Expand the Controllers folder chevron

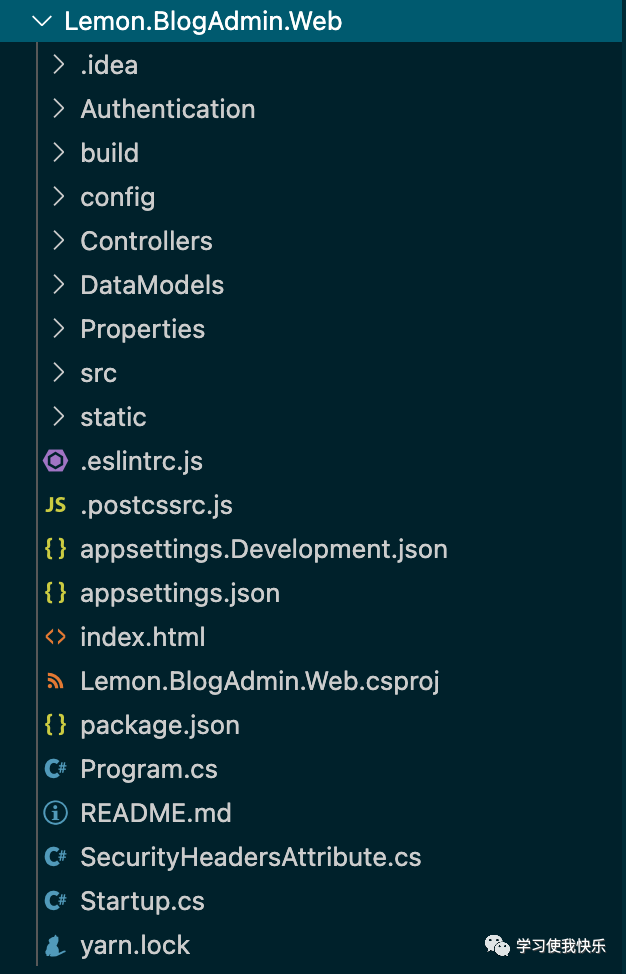pos(58,241)
